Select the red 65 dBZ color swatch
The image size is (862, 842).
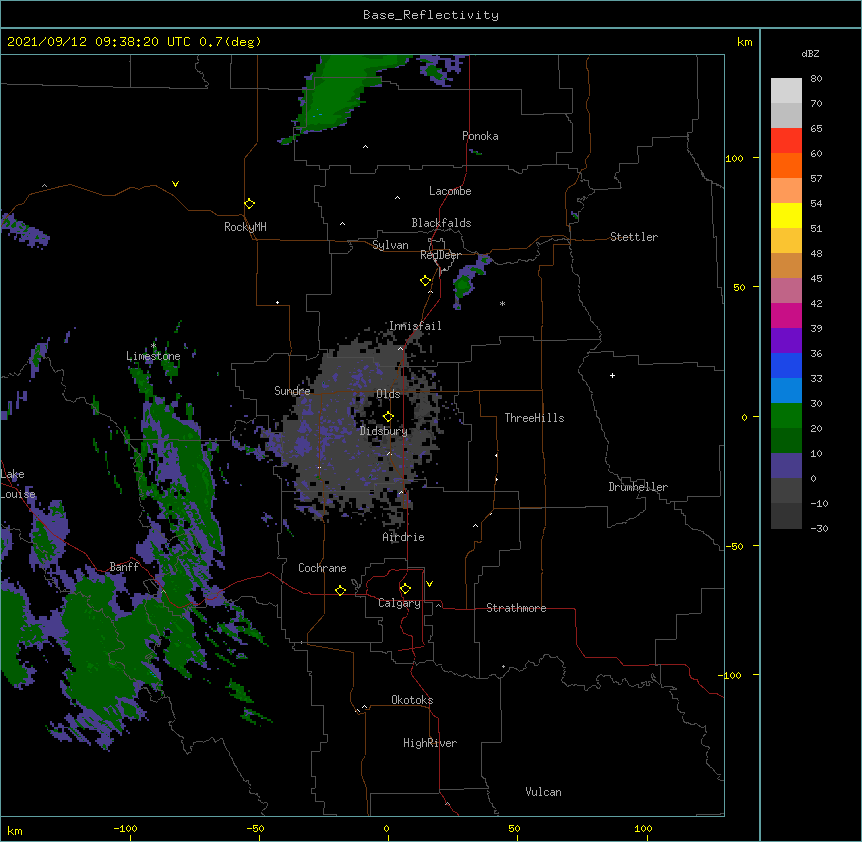coord(786,141)
